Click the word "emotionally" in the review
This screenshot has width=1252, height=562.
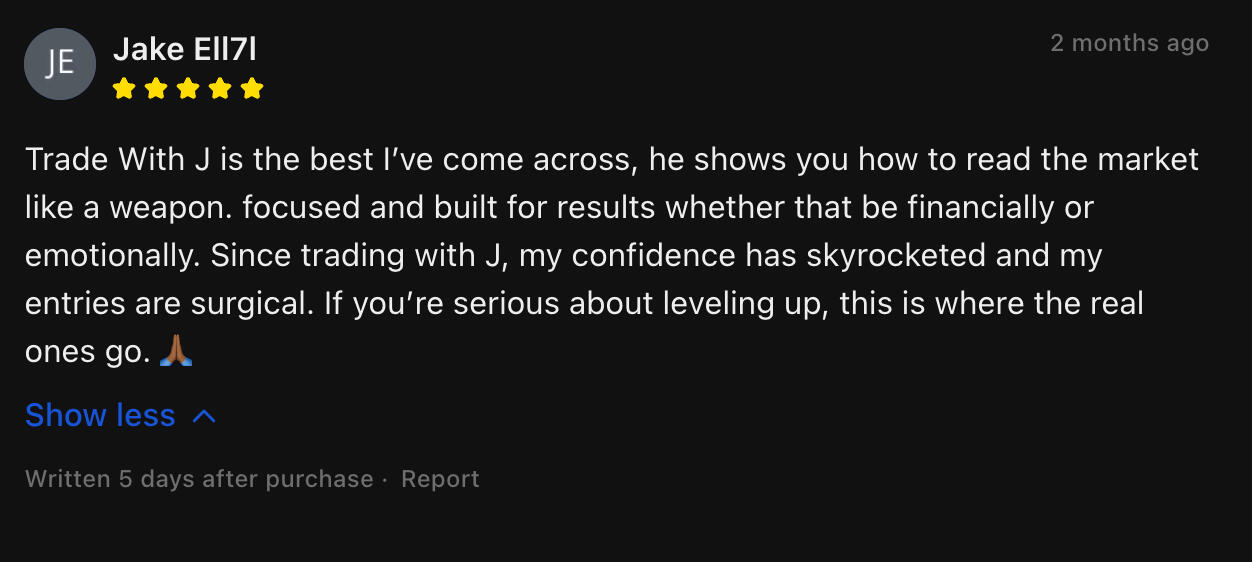pyautogui.click(x=111, y=256)
